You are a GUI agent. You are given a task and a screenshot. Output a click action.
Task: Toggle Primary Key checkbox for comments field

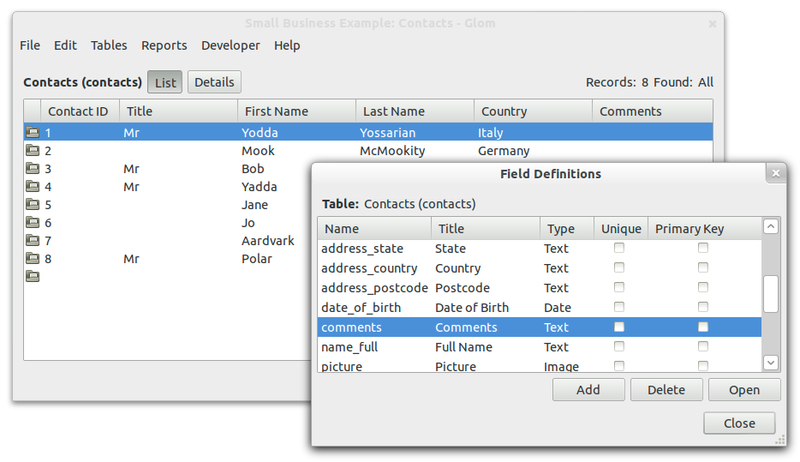pyautogui.click(x=703, y=326)
